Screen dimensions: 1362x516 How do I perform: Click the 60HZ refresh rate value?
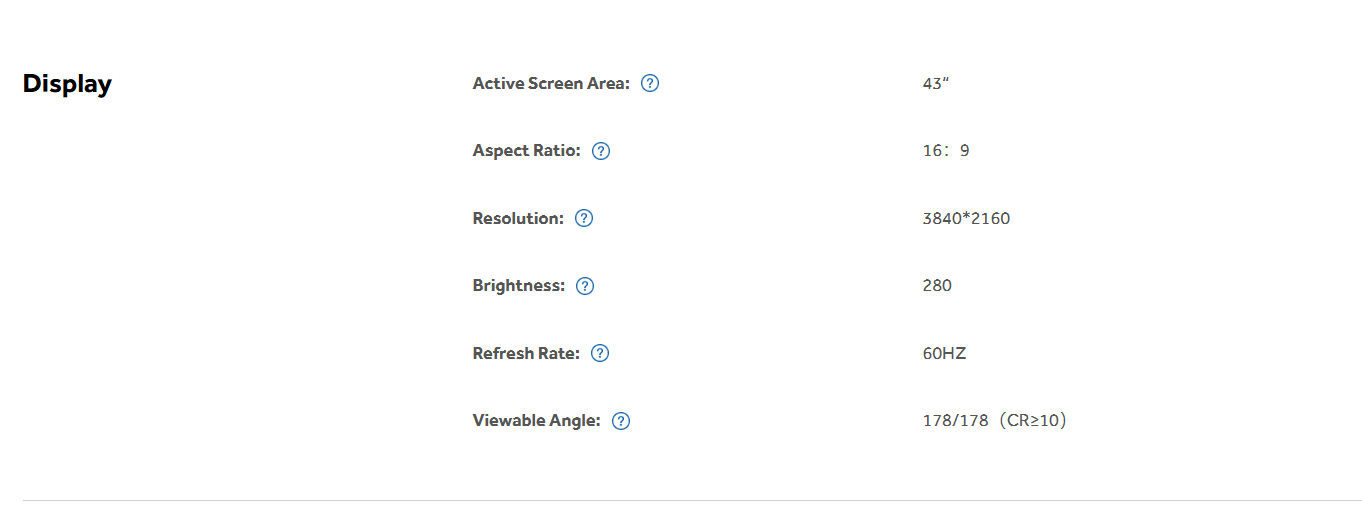[944, 353]
